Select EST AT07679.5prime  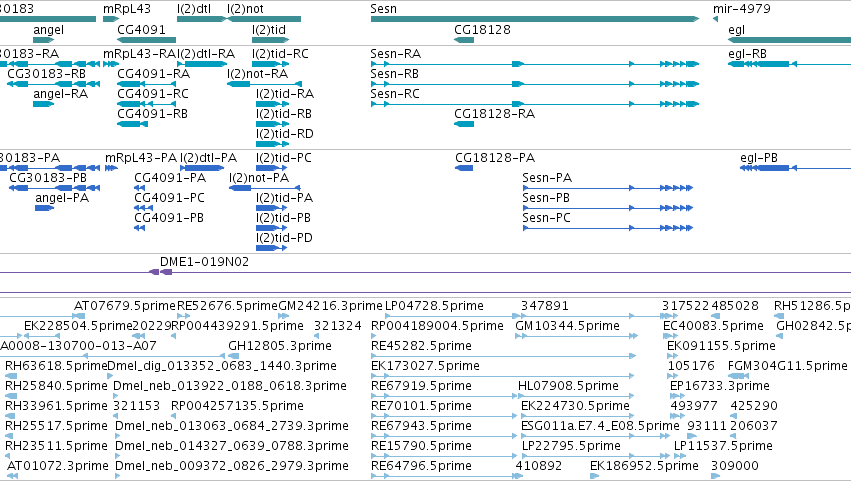click(79, 316)
